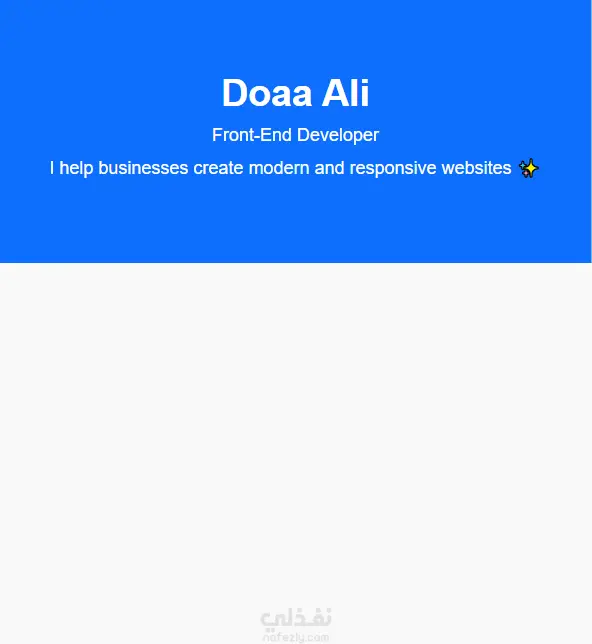The image size is (592, 644).
Task: Click the empty light gray content area
Action: point(296,431)
